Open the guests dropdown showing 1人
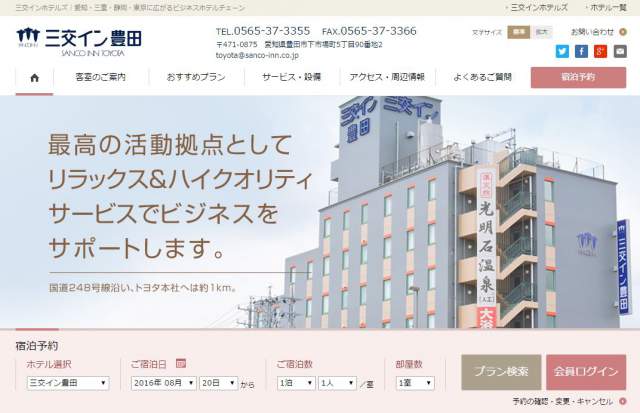The width and height of the screenshot is (640, 413). pos(337,383)
